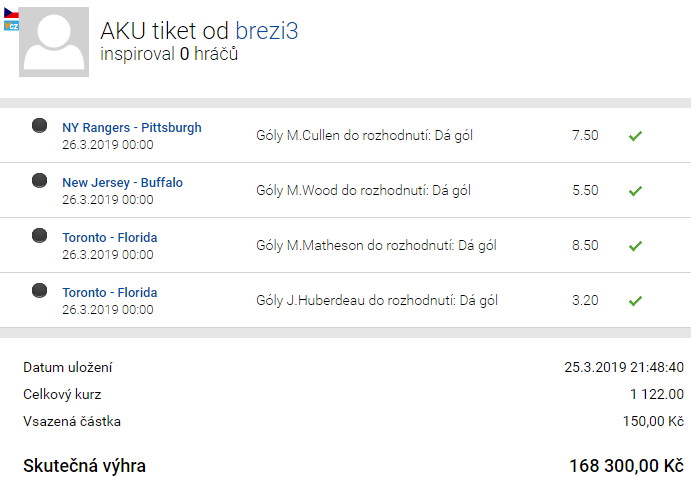Click the green checkmark for odds 8.50

[x=635, y=246]
